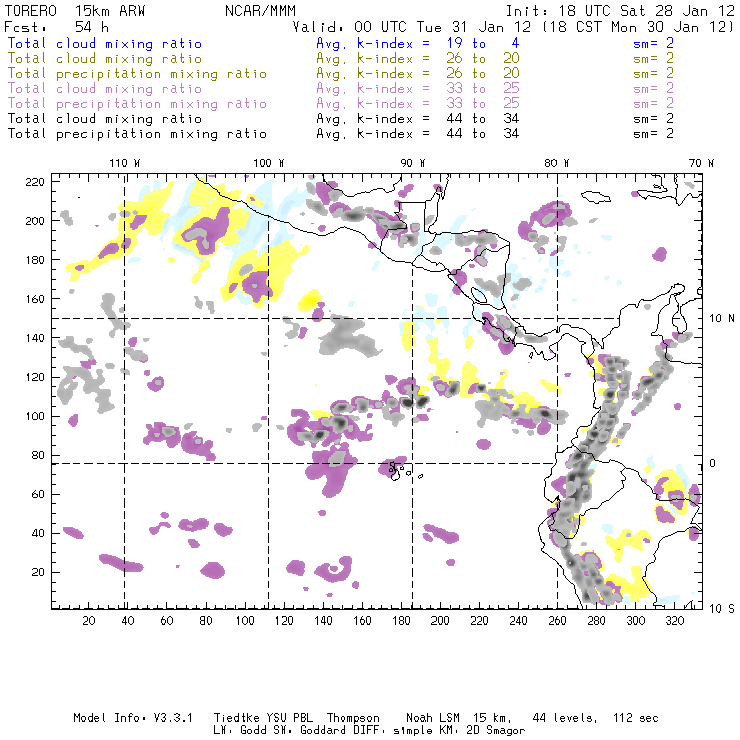This screenshot has height=740, width=740.
Task: Click the 'Valid: 00 UTC Tue 31 Jan 12' text
Action: pos(412,27)
